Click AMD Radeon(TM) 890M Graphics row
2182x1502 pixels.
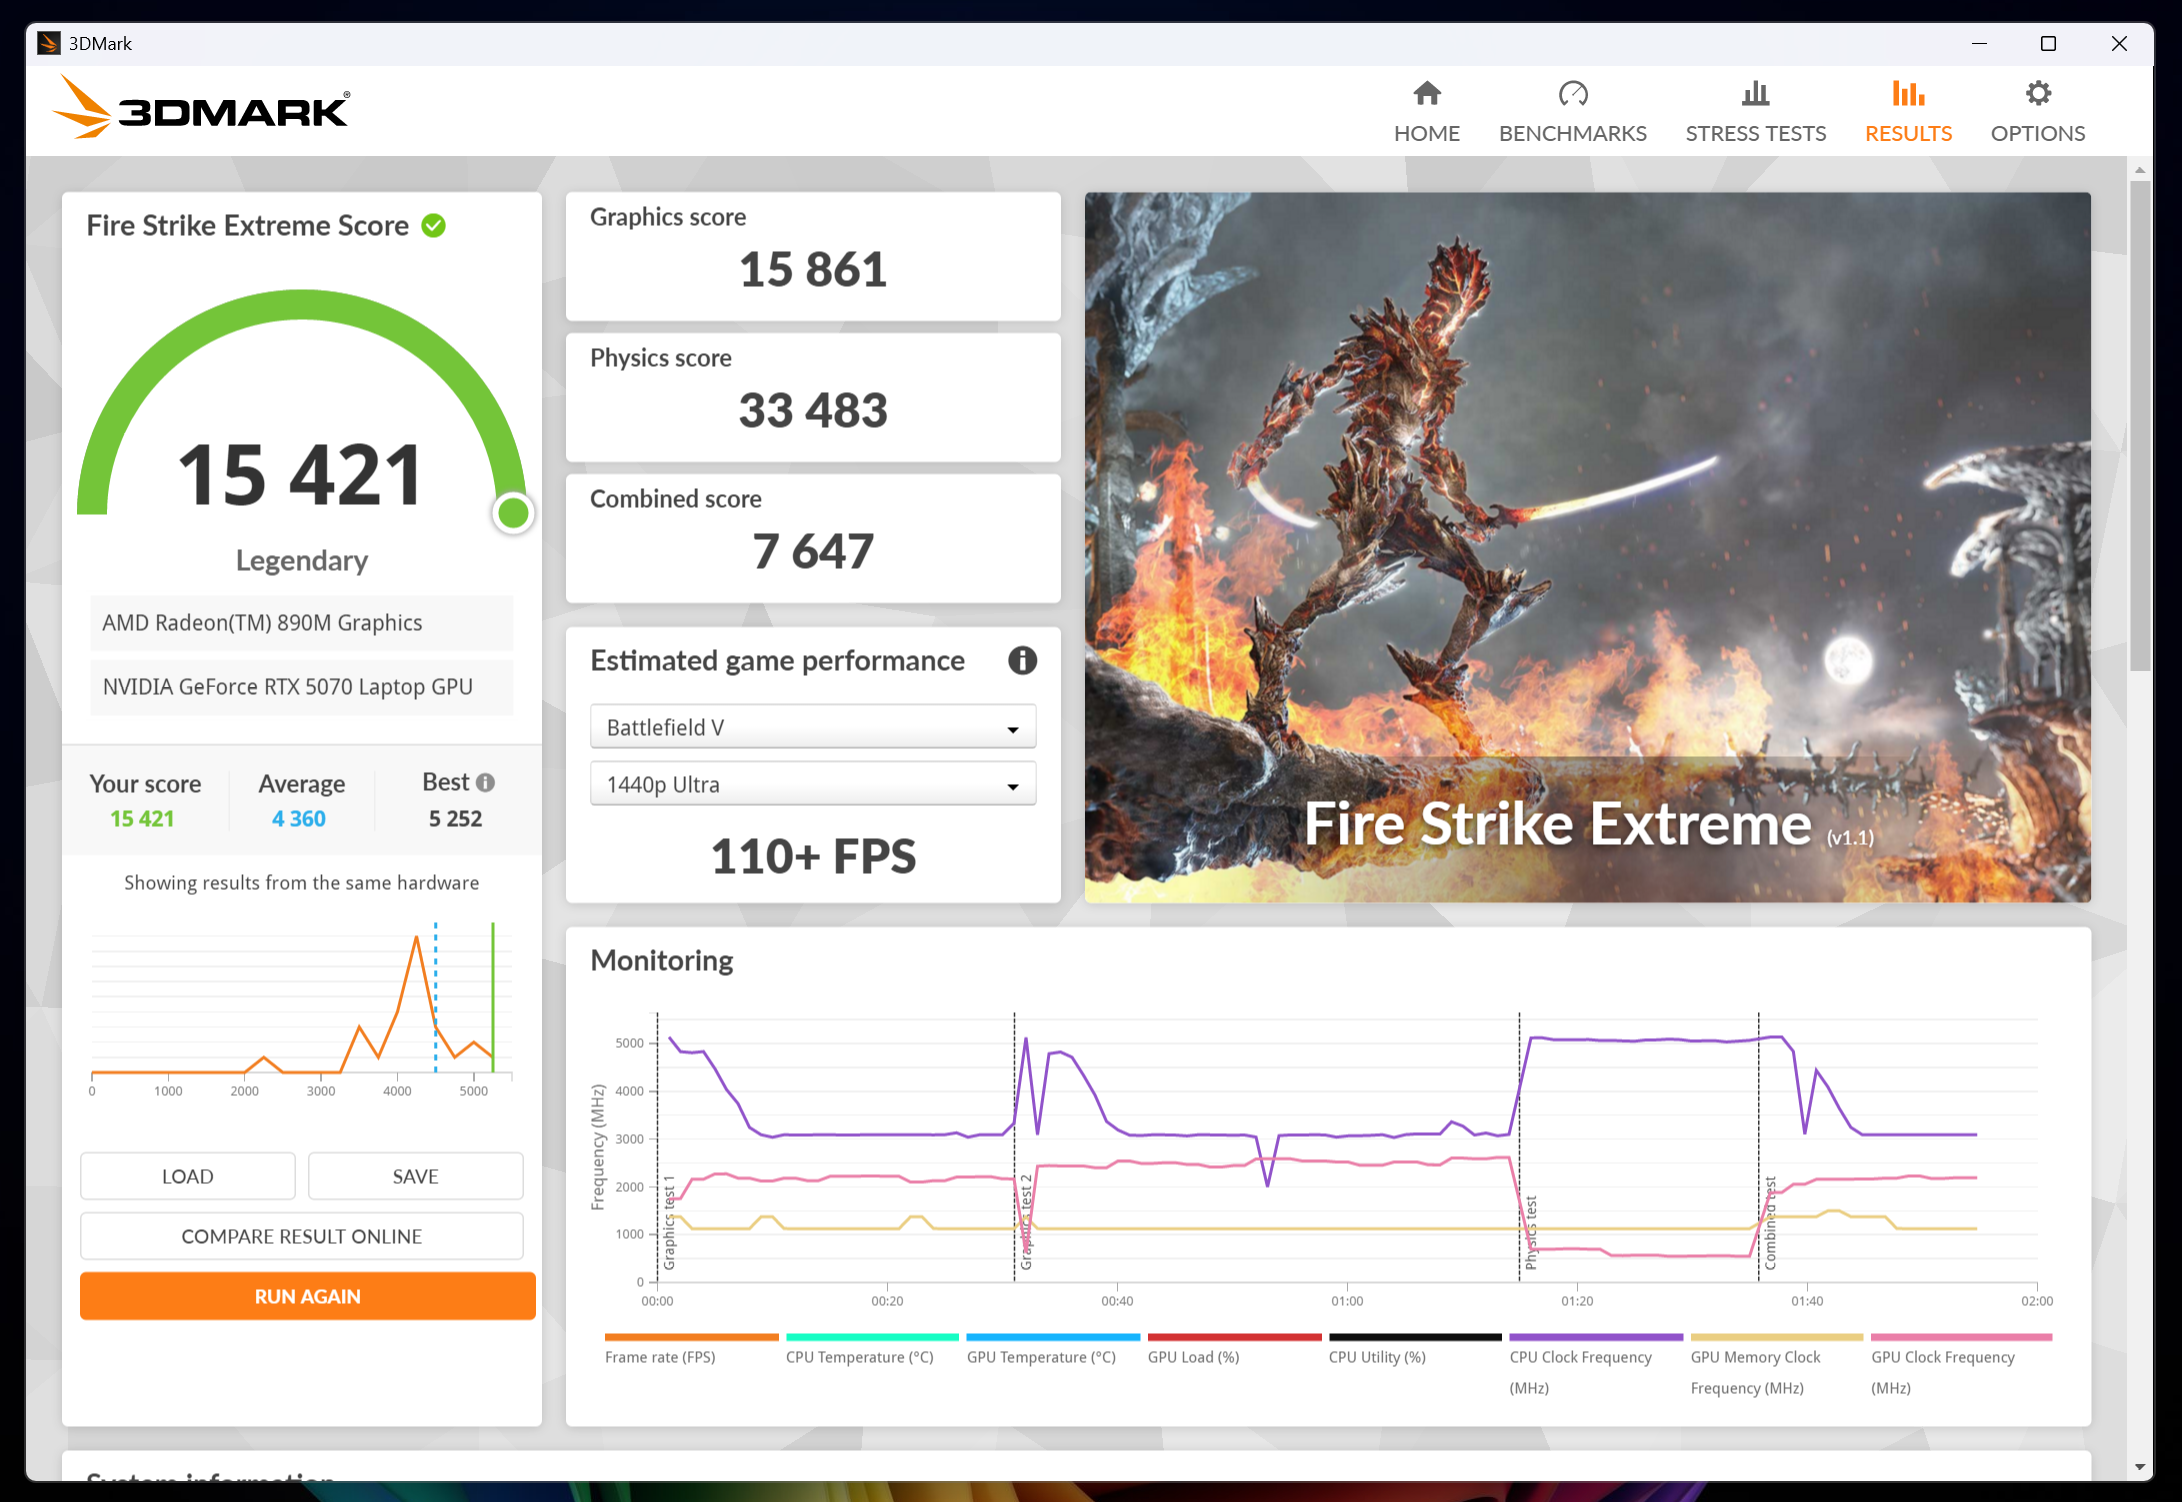coord(302,623)
